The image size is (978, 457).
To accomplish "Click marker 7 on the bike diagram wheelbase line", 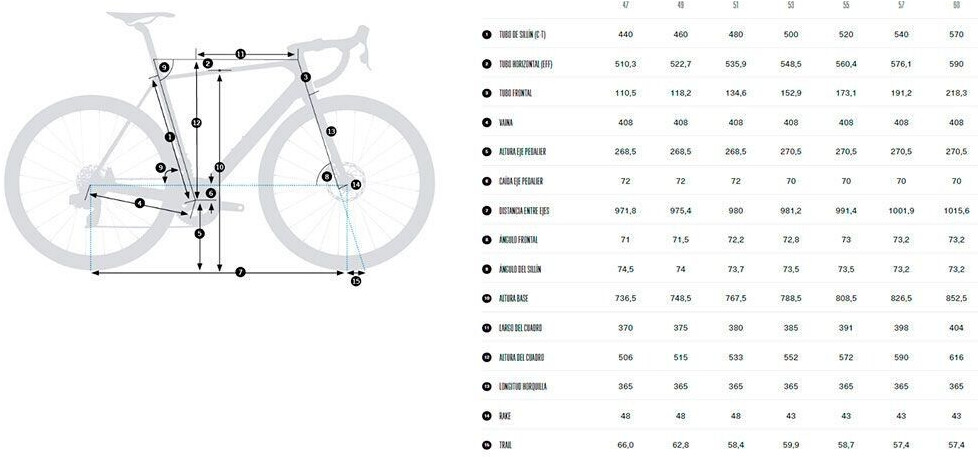I will 240,272.
